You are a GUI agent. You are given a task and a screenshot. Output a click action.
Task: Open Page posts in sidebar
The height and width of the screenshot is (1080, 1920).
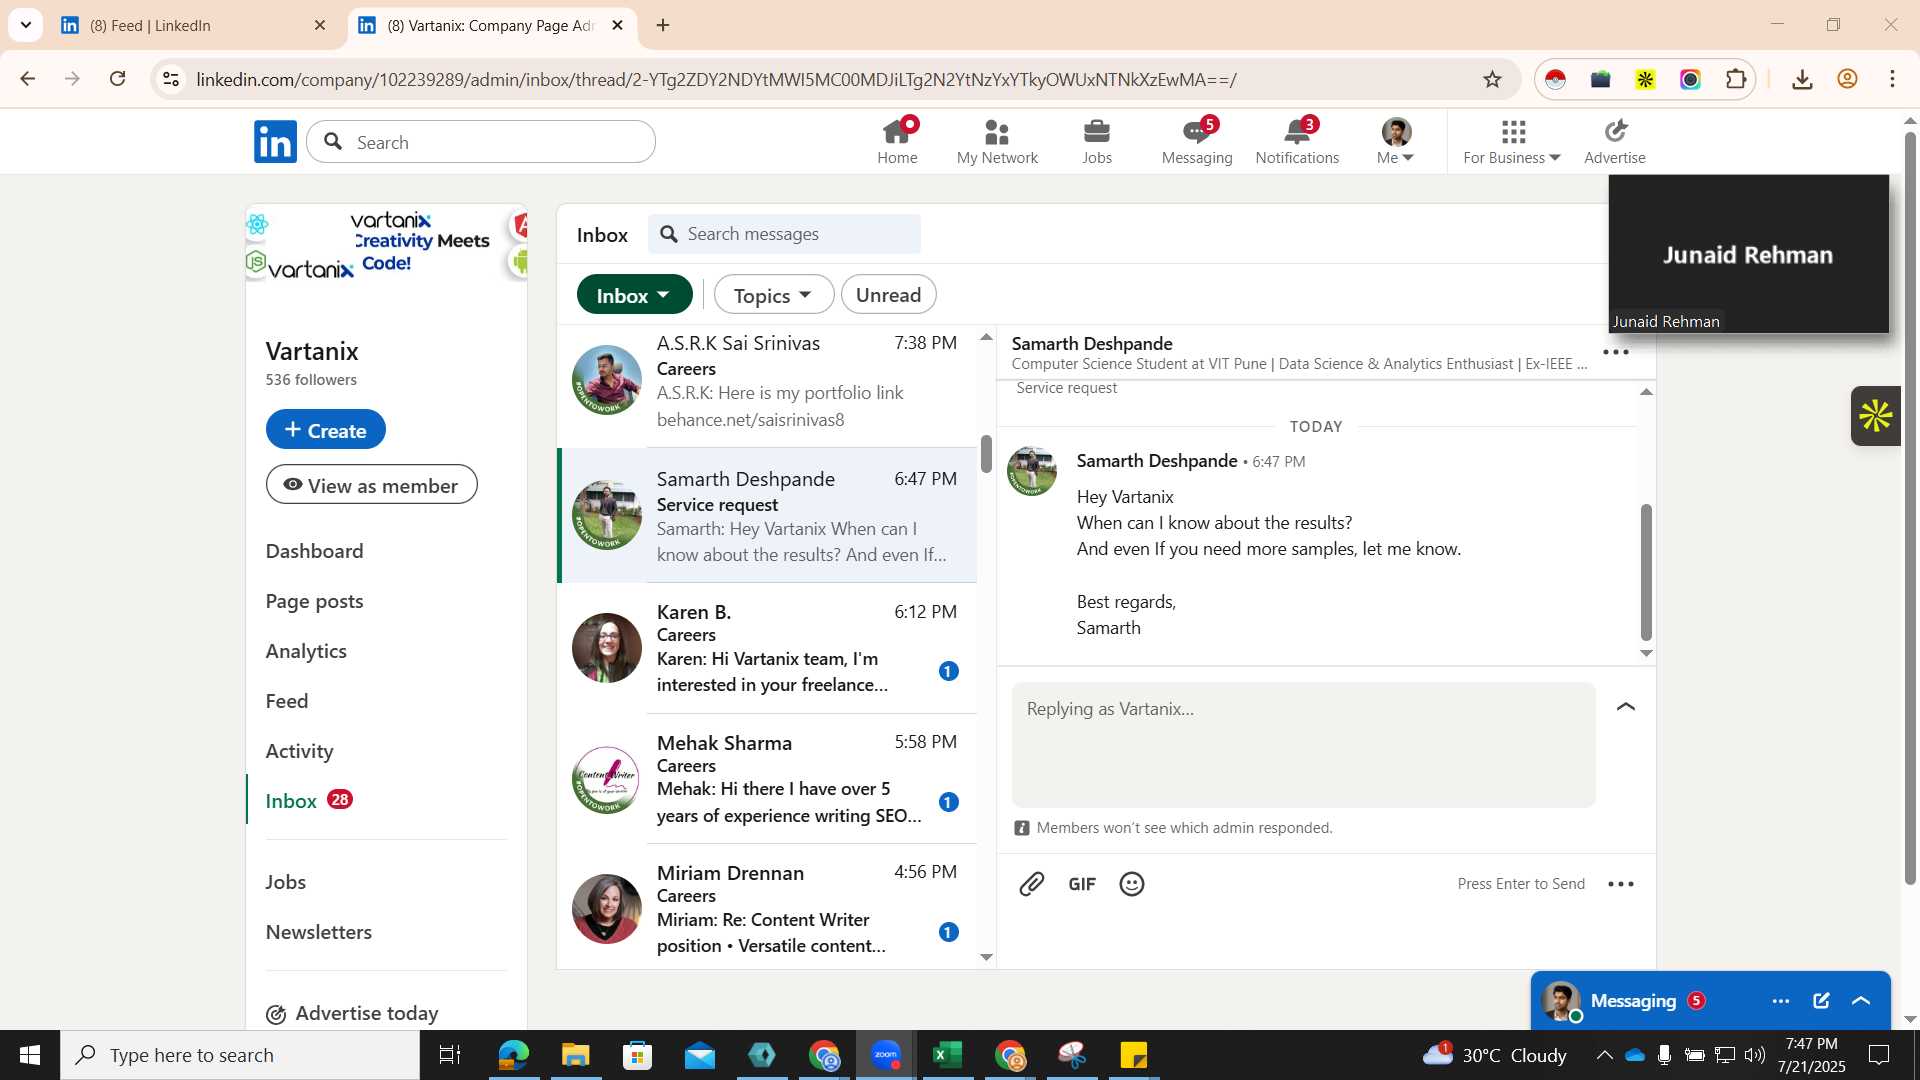314,601
